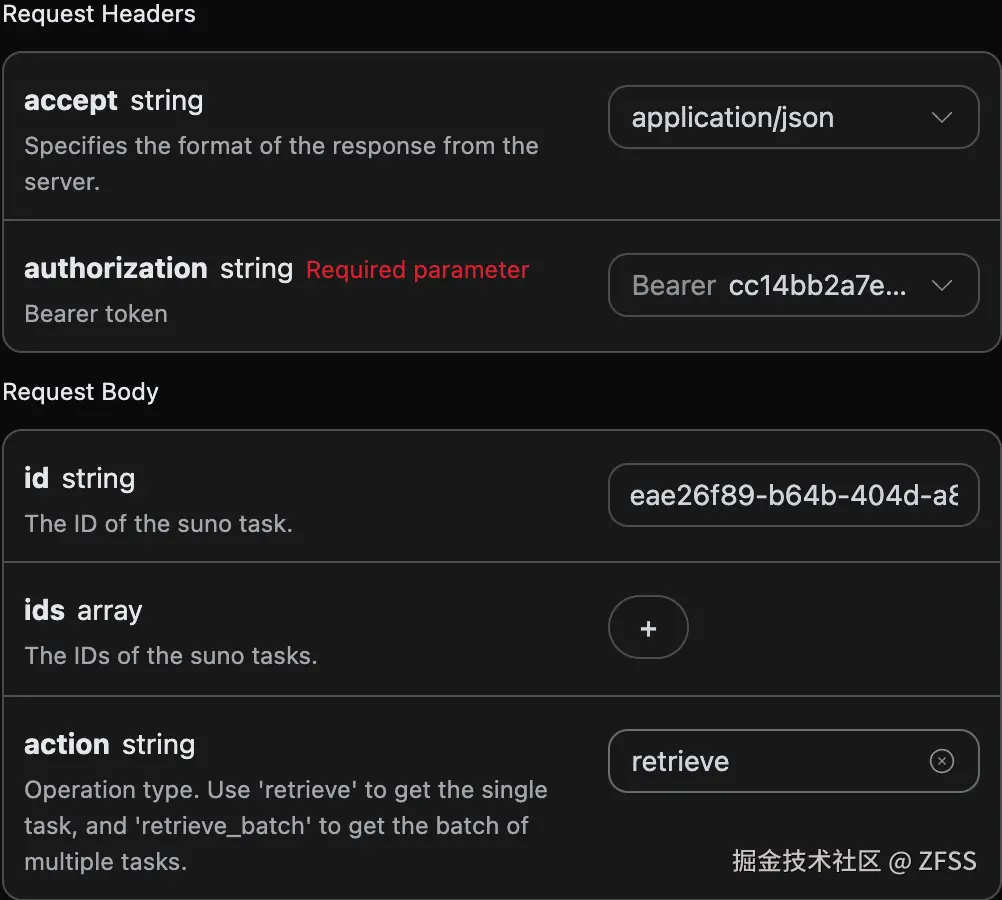Select the Request Body section heading

point(81,392)
